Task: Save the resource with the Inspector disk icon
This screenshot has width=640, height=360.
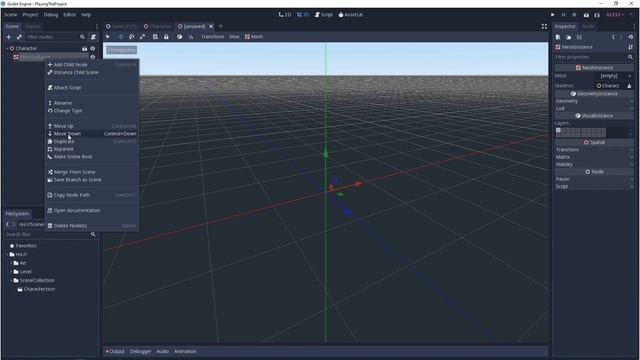Action: coord(579,37)
